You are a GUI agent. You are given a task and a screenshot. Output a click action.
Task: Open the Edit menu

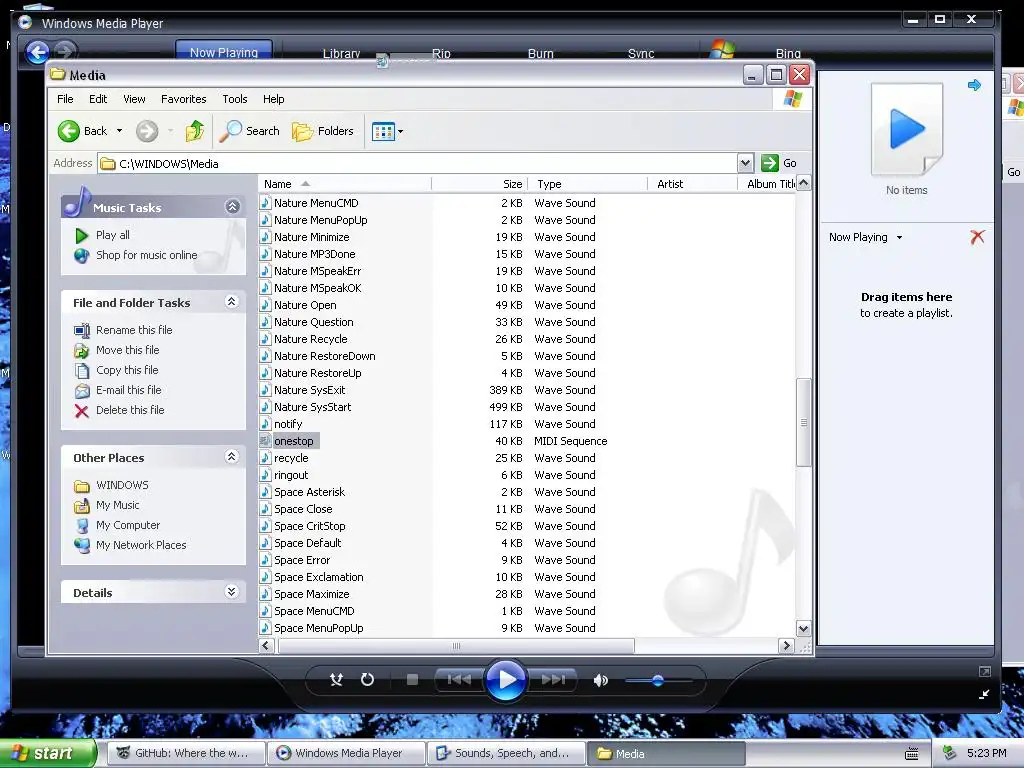click(x=98, y=99)
